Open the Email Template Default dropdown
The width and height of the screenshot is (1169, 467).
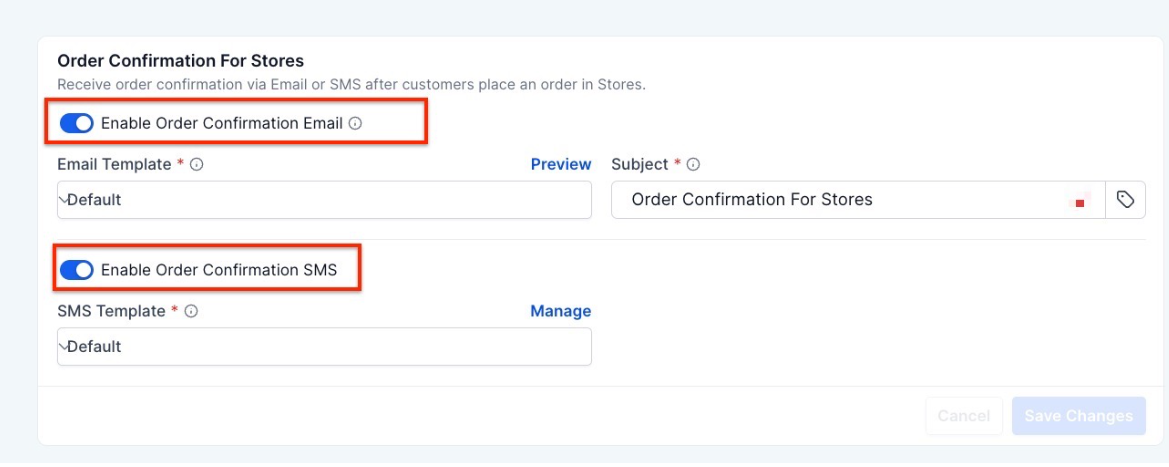tap(324, 200)
